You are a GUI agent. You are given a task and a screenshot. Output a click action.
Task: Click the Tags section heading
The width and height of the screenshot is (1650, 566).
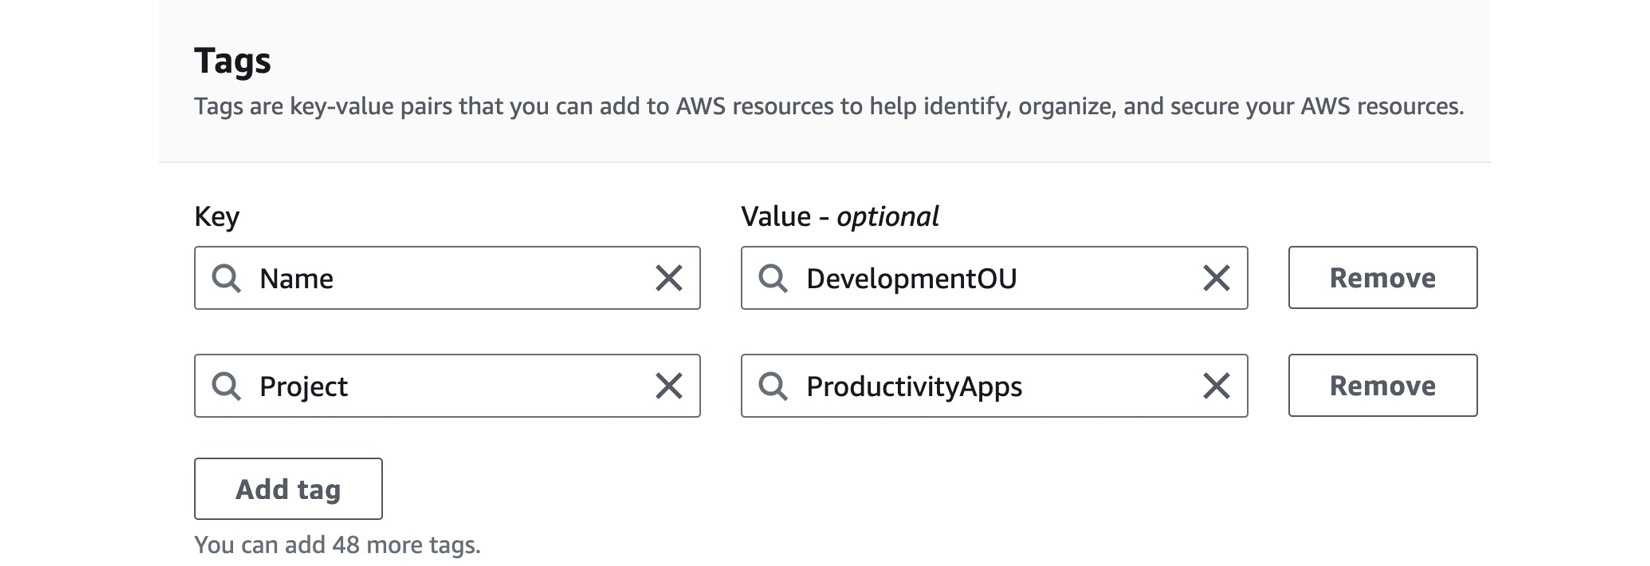[232, 61]
